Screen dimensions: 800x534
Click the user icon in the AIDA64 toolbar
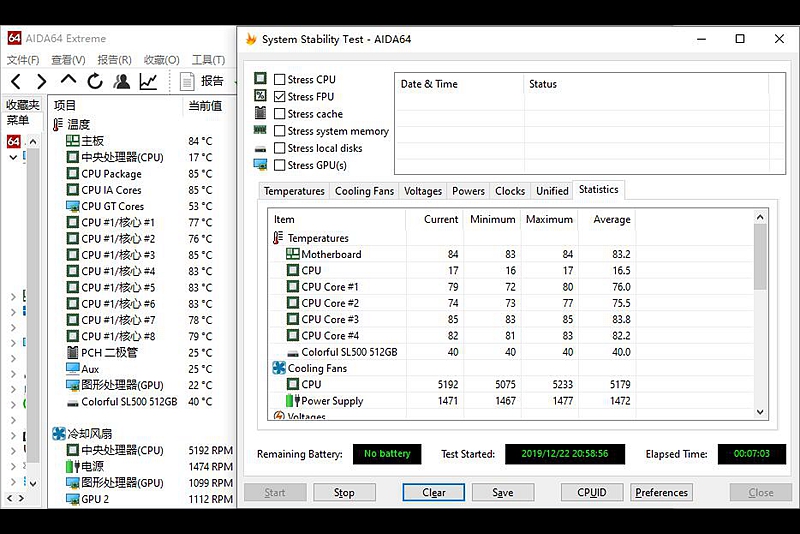tap(121, 81)
